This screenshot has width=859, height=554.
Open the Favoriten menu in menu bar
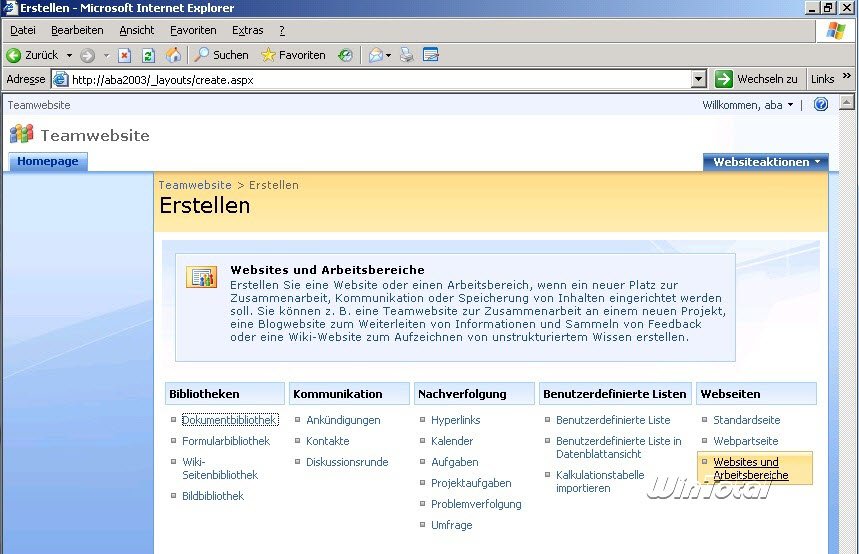(x=193, y=30)
